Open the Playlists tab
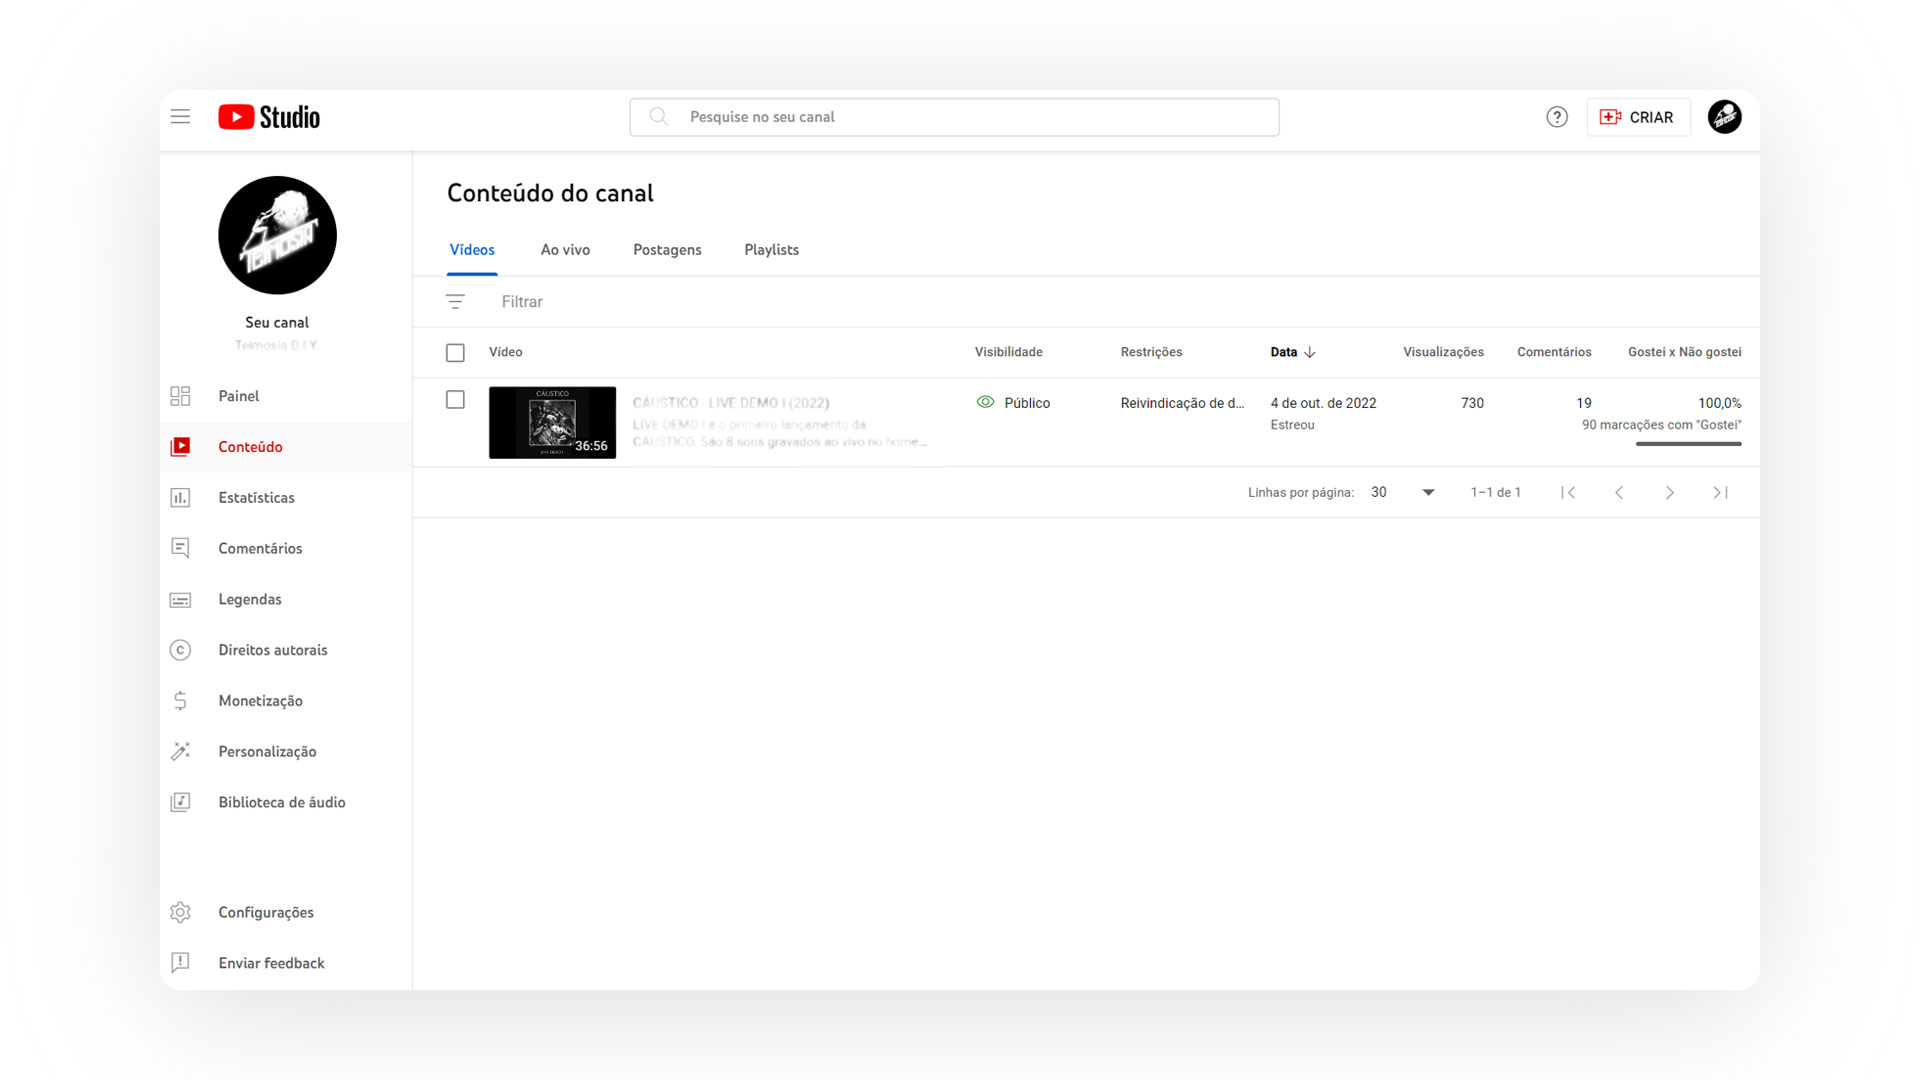The image size is (1920, 1080). point(771,250)
